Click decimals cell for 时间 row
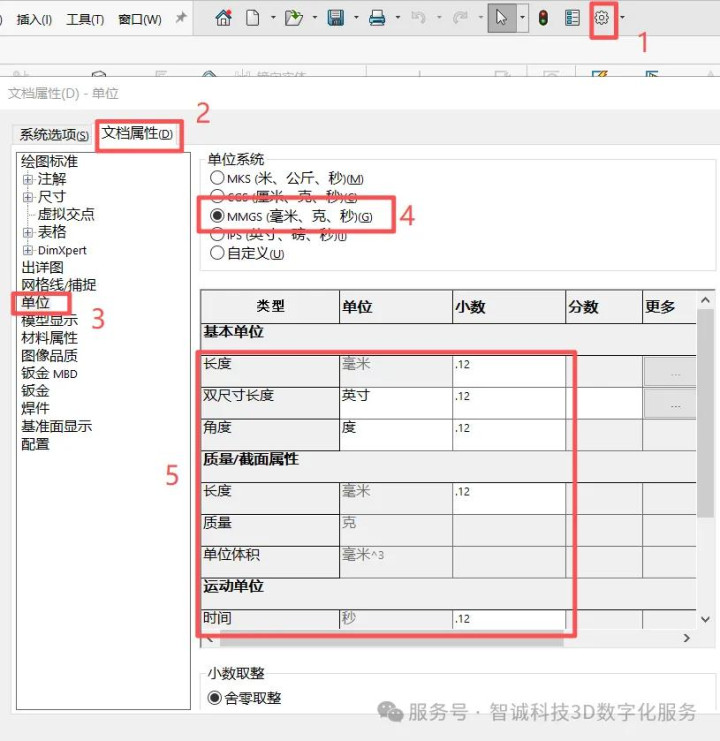Viewport: 720px width, 741px height. click(509, 620)
